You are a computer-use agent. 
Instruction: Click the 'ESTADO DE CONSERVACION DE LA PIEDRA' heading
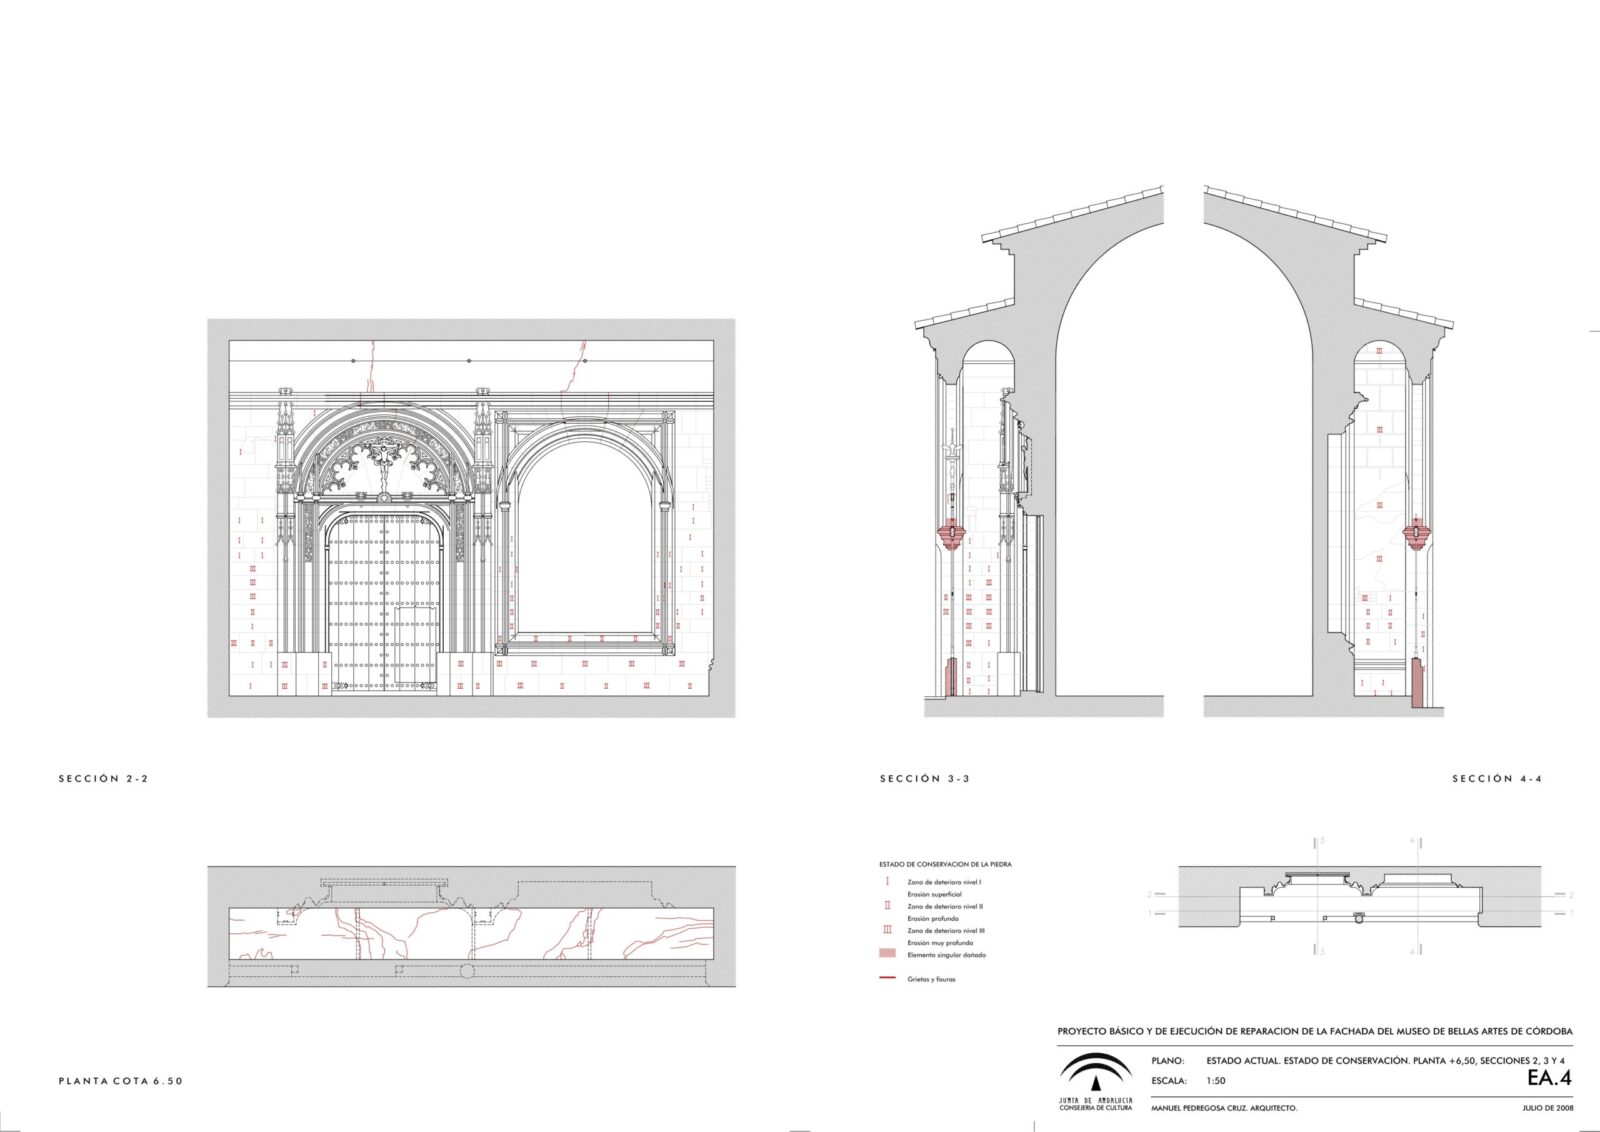pyautogui.click(x=945, y=864)
